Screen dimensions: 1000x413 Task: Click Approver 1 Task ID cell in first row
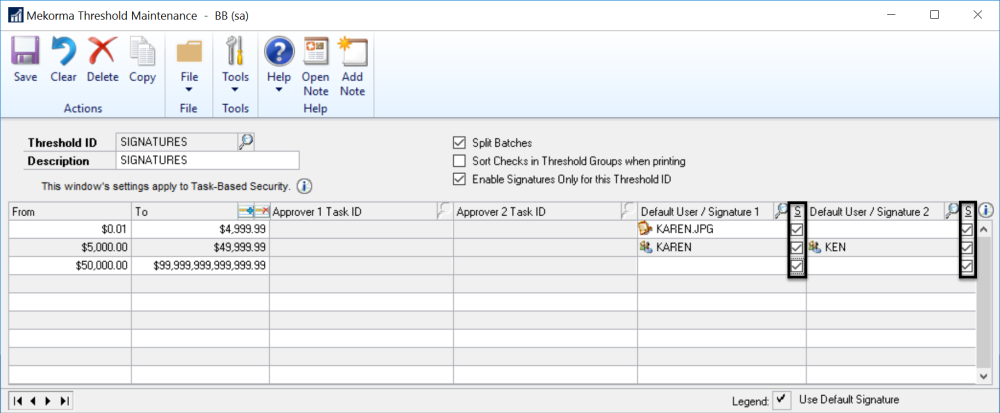click(x=361, y=229)
